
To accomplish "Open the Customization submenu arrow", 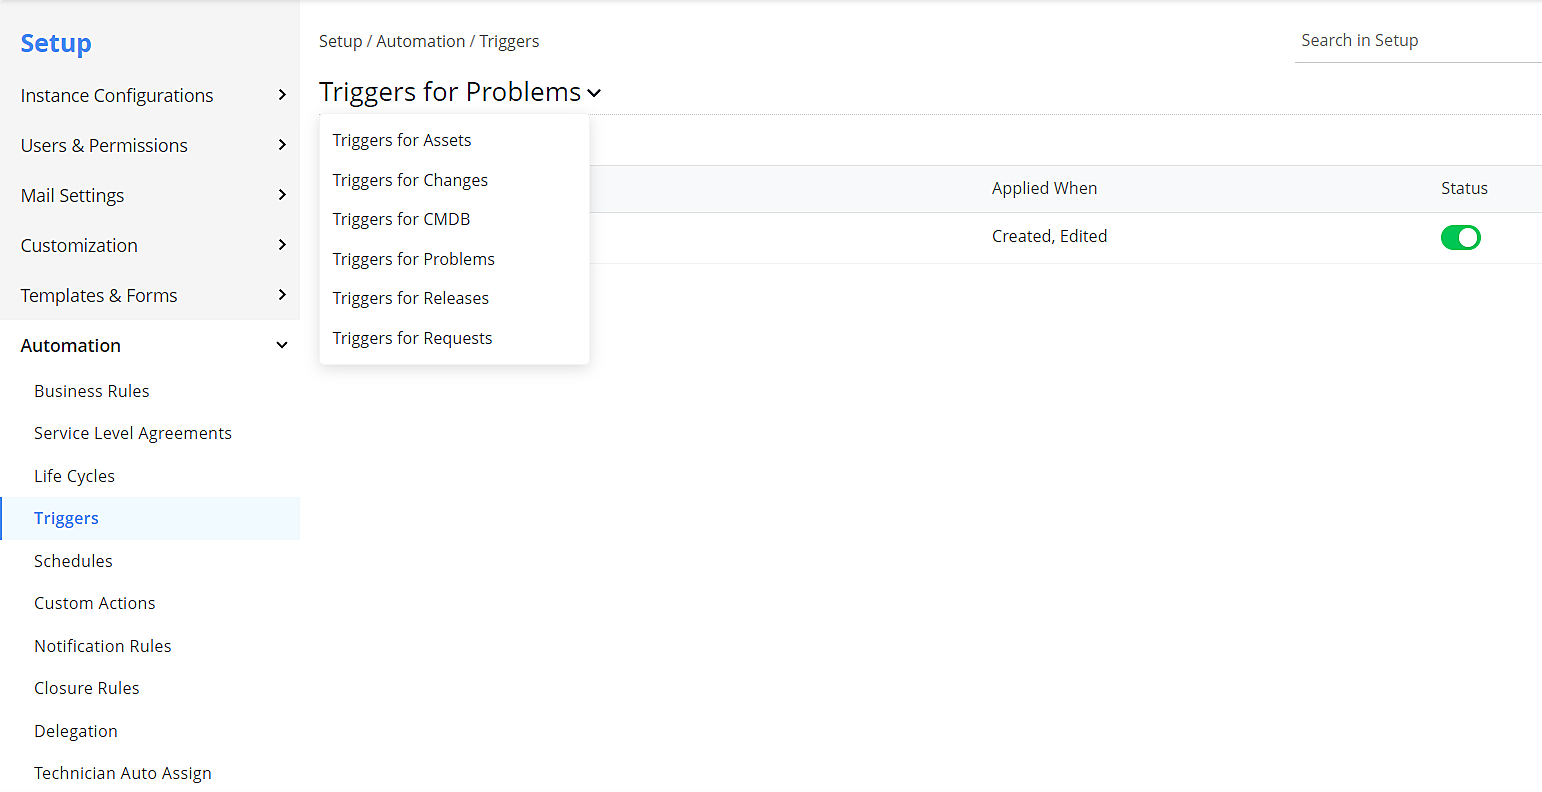I will click(x=282, y=245).
